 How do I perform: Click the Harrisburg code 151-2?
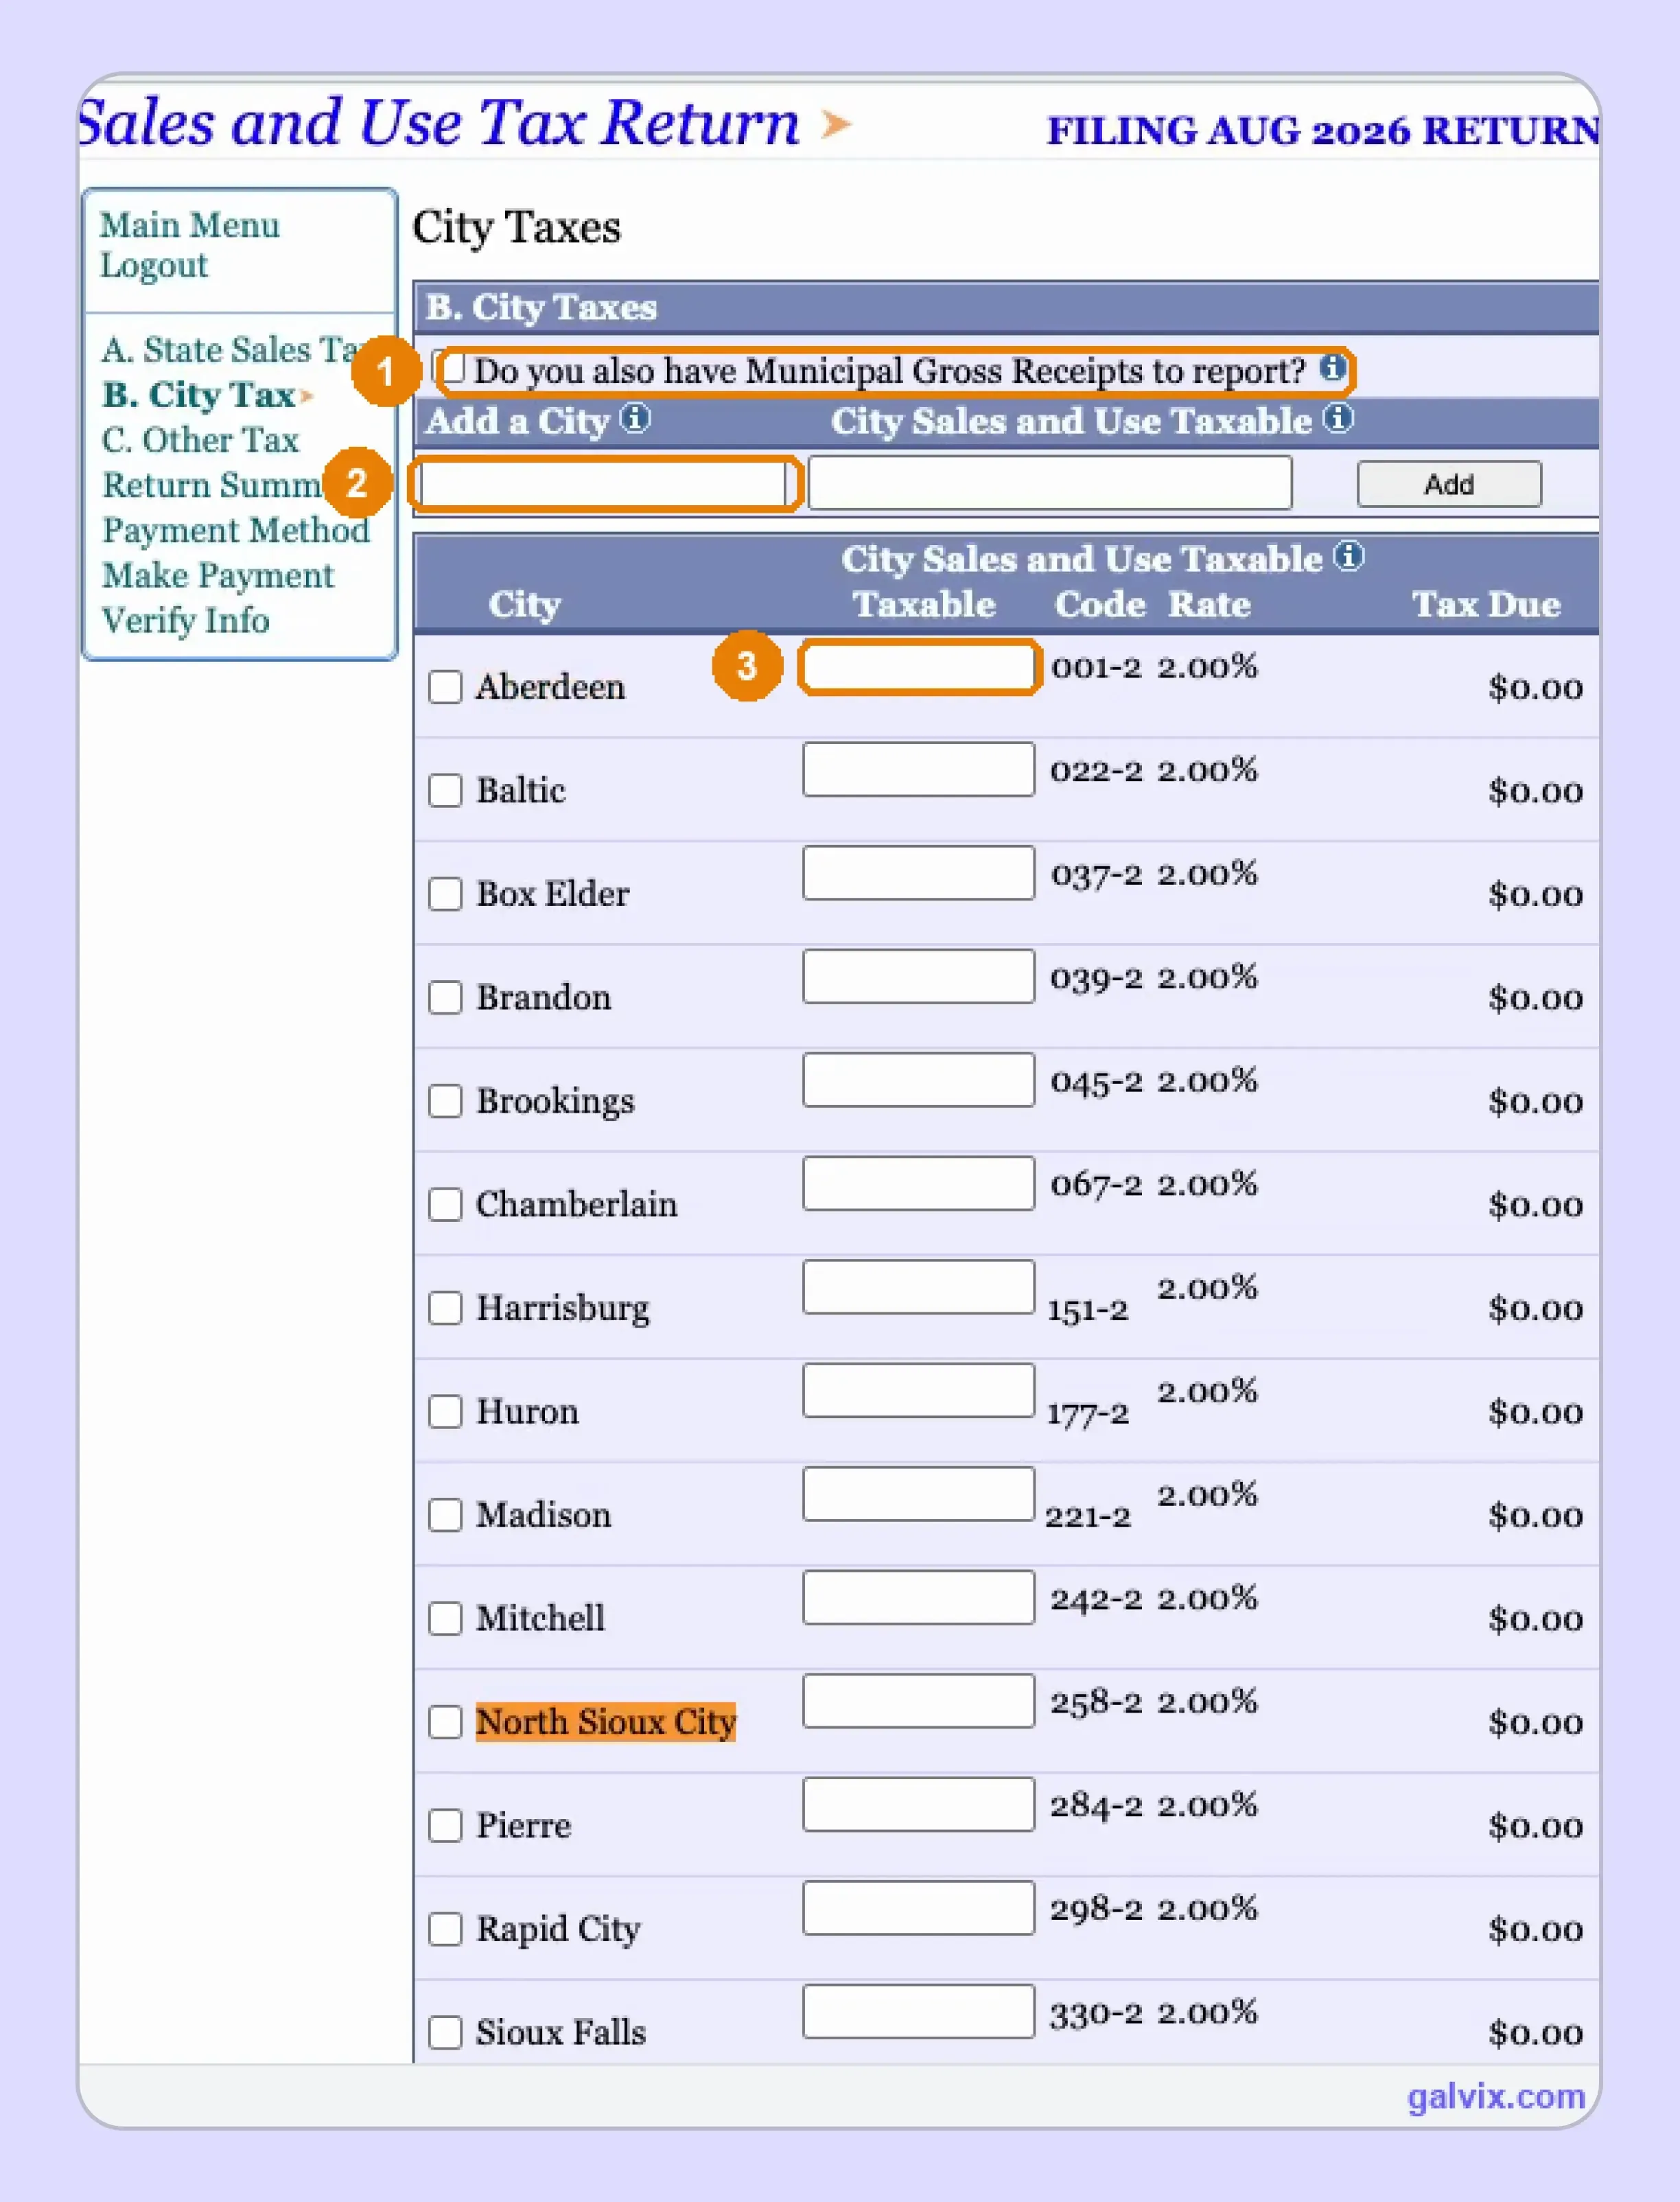1087,1310
